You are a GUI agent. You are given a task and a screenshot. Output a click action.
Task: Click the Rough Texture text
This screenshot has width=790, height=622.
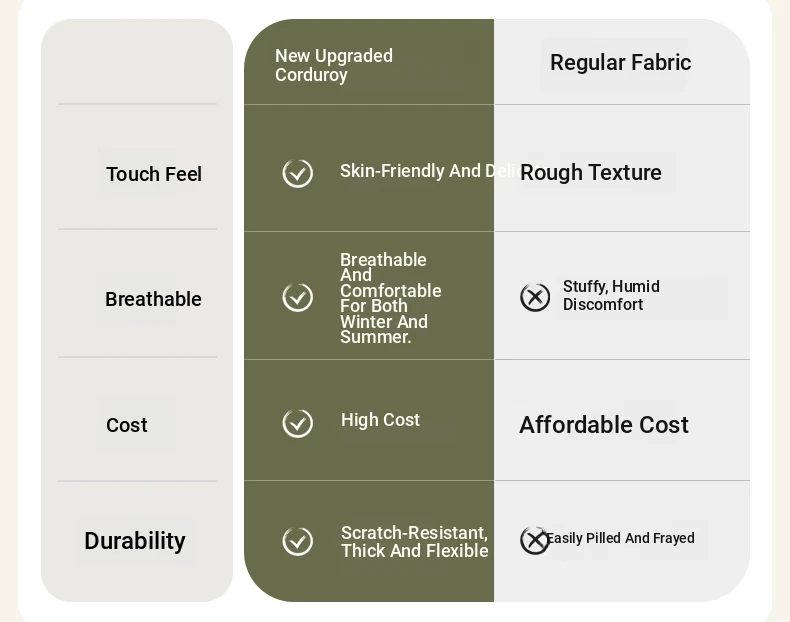pyautogui.click(x=590, y=172)
